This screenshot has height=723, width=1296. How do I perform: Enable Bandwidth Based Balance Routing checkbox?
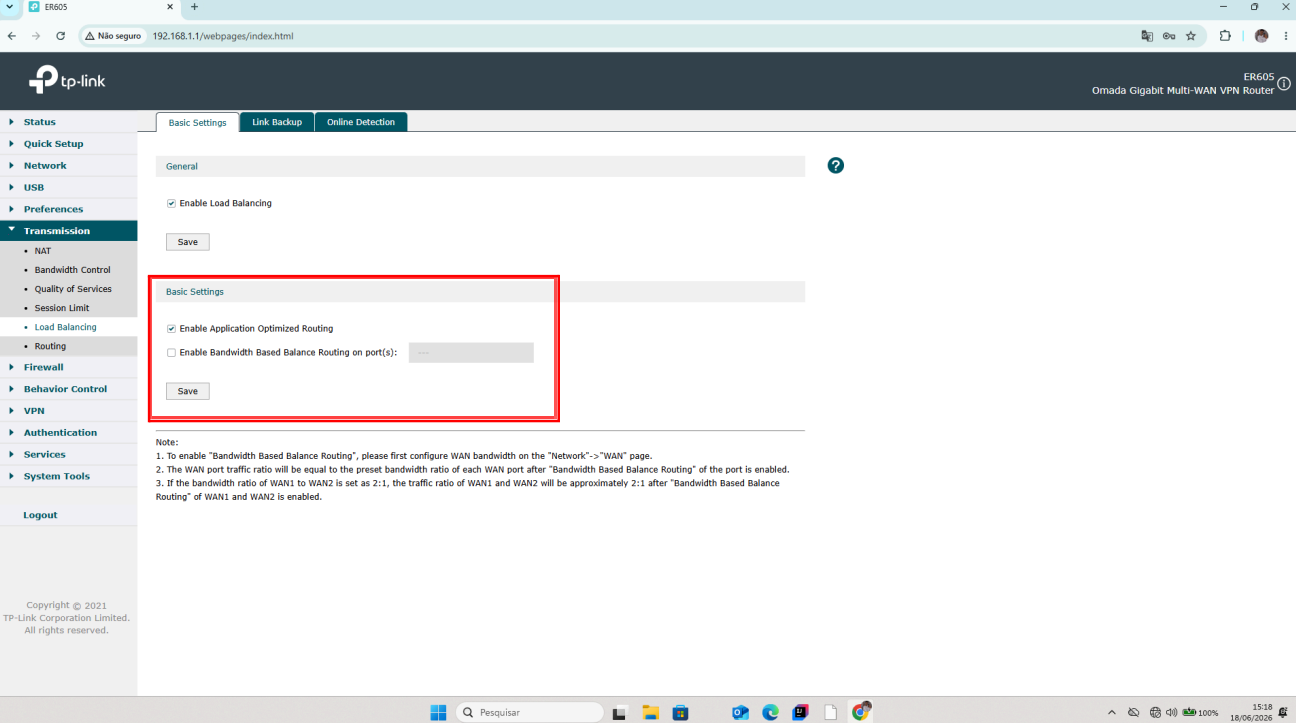pos(171,352)
